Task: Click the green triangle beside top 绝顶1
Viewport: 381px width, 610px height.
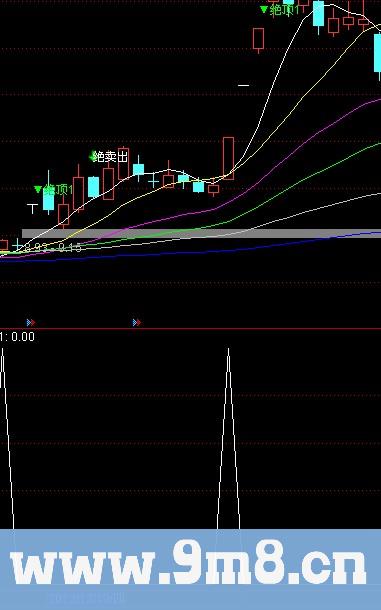Action: point(264,9)
